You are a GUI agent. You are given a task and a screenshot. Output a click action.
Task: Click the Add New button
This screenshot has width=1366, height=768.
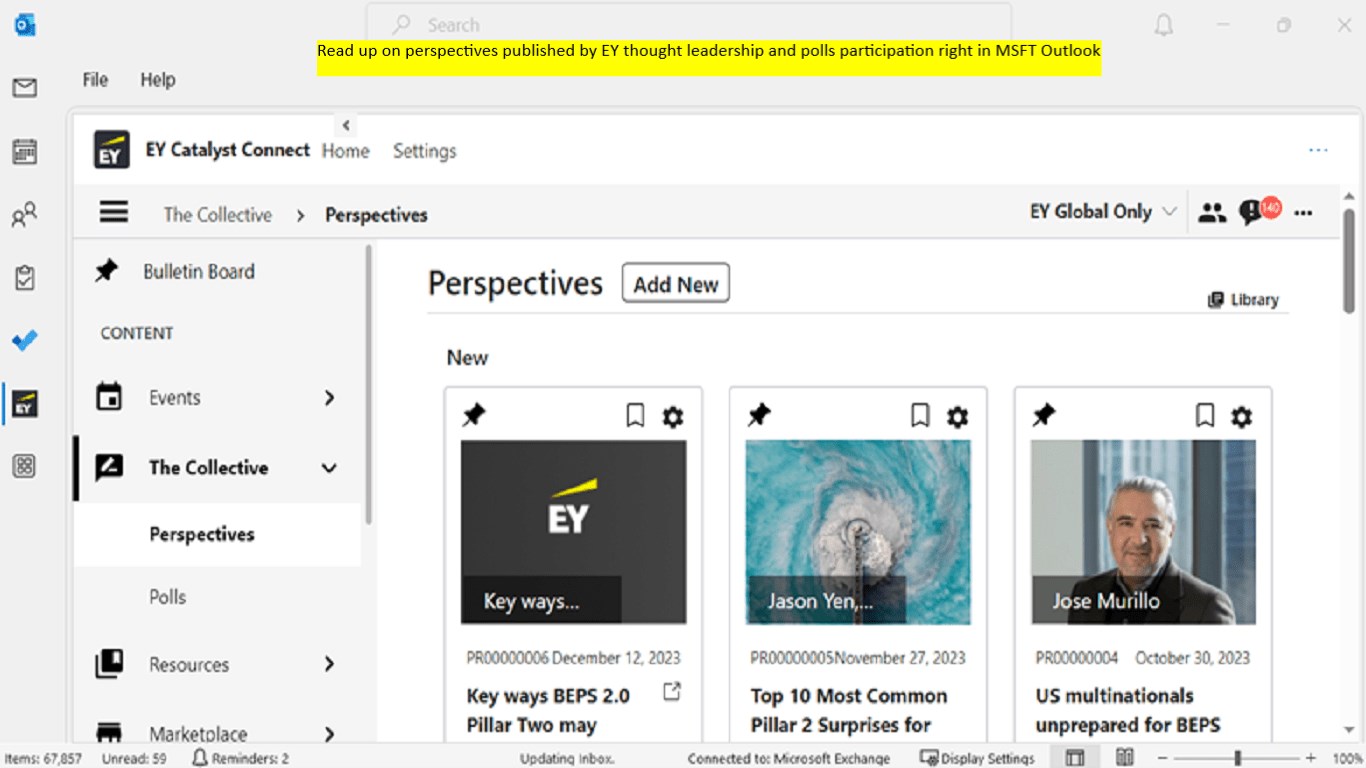675,284
